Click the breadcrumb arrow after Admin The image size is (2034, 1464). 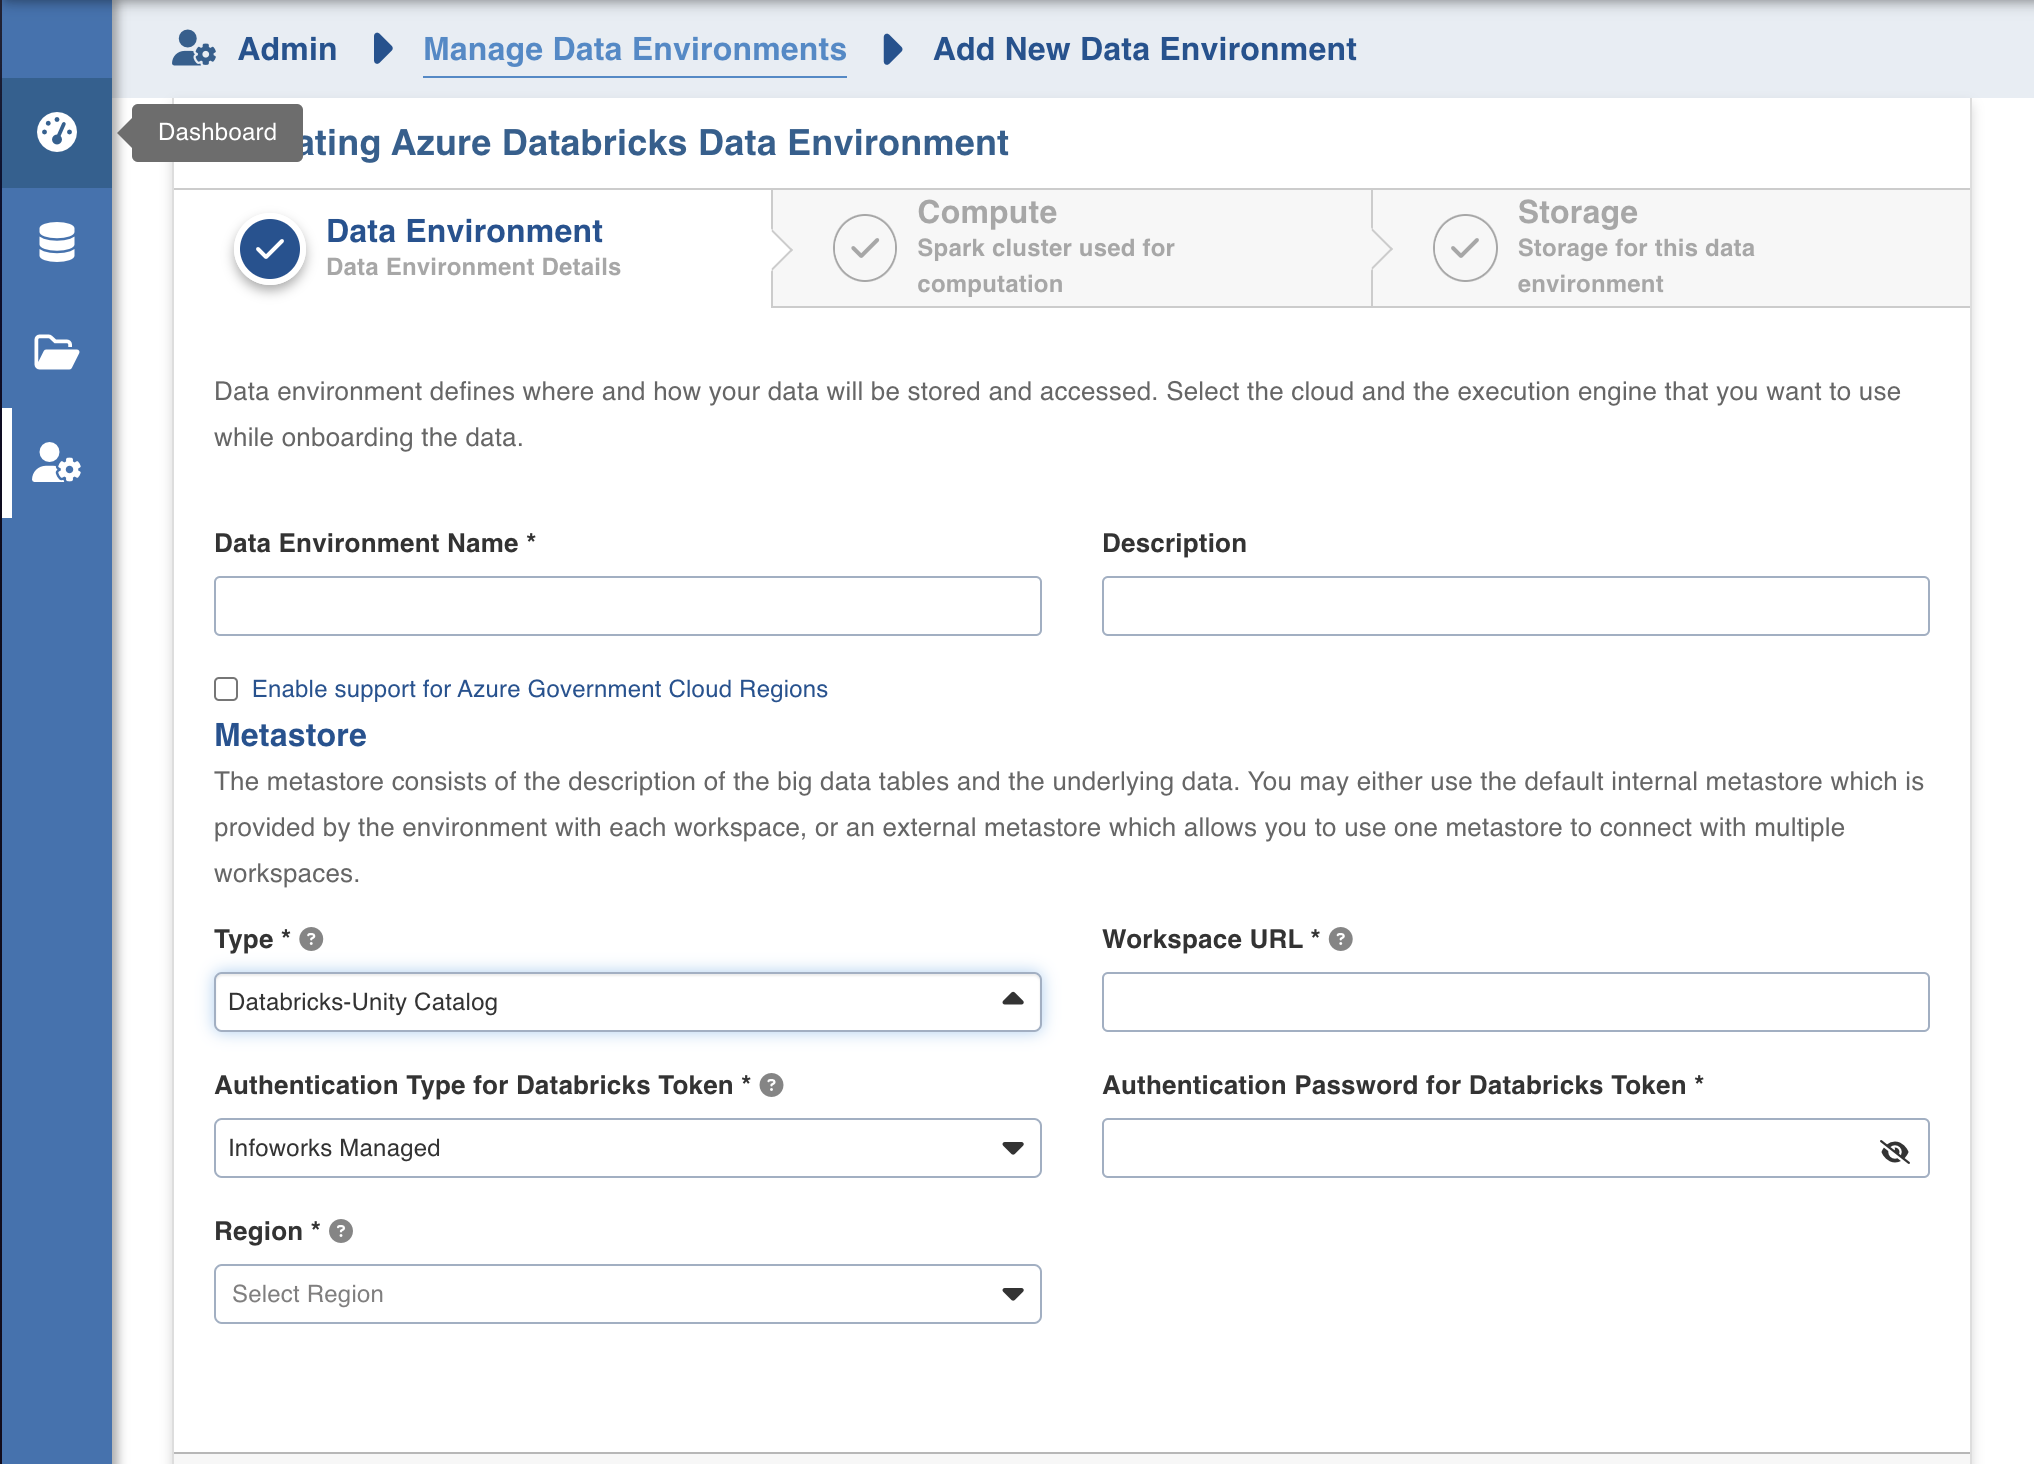point(382,48)
